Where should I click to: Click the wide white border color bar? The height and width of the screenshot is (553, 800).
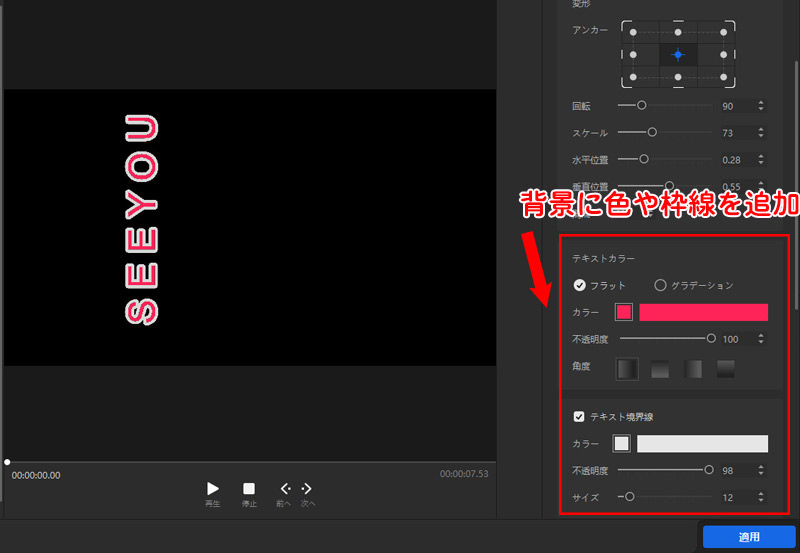point(703,444)
